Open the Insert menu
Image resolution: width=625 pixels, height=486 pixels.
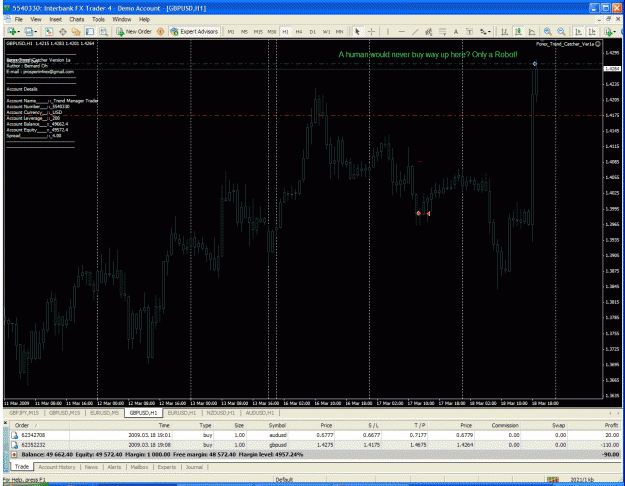tap(55, 19)
